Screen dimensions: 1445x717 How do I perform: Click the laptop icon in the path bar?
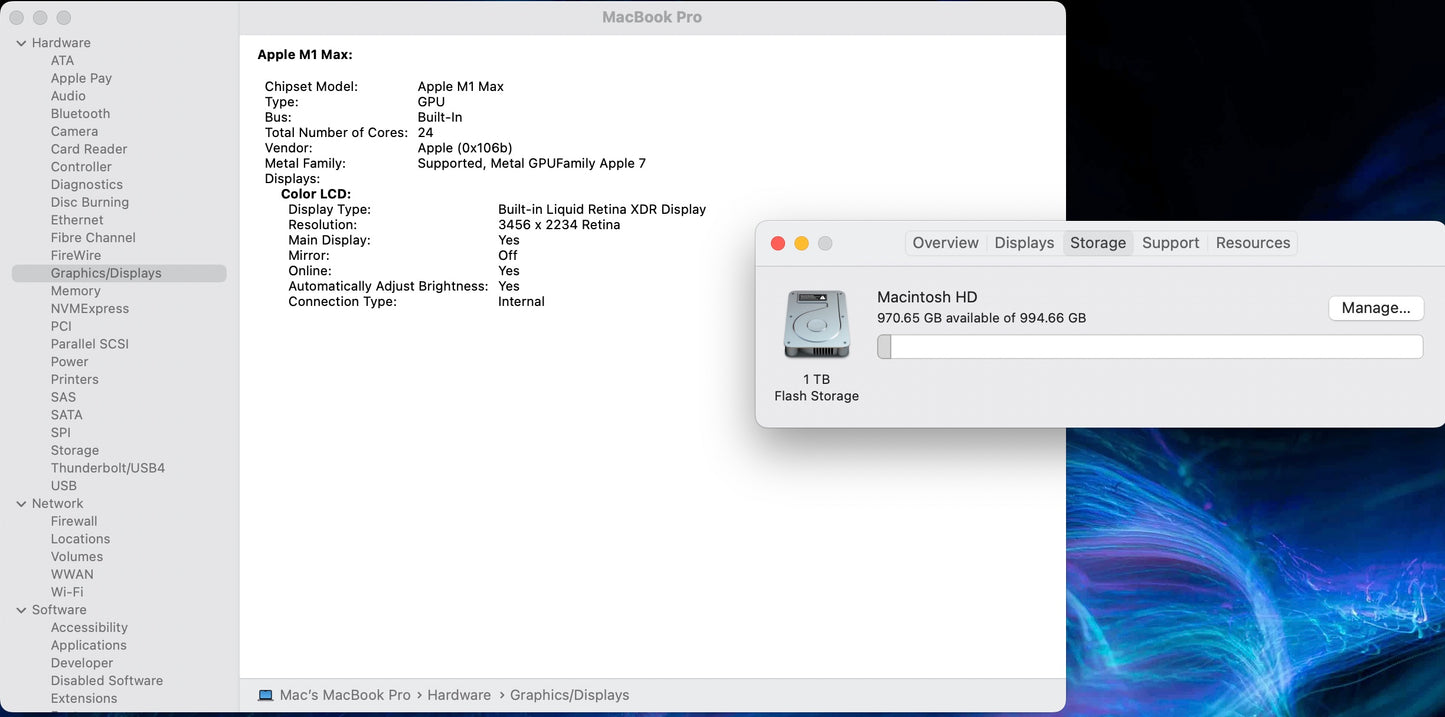[x=265, y=695]
